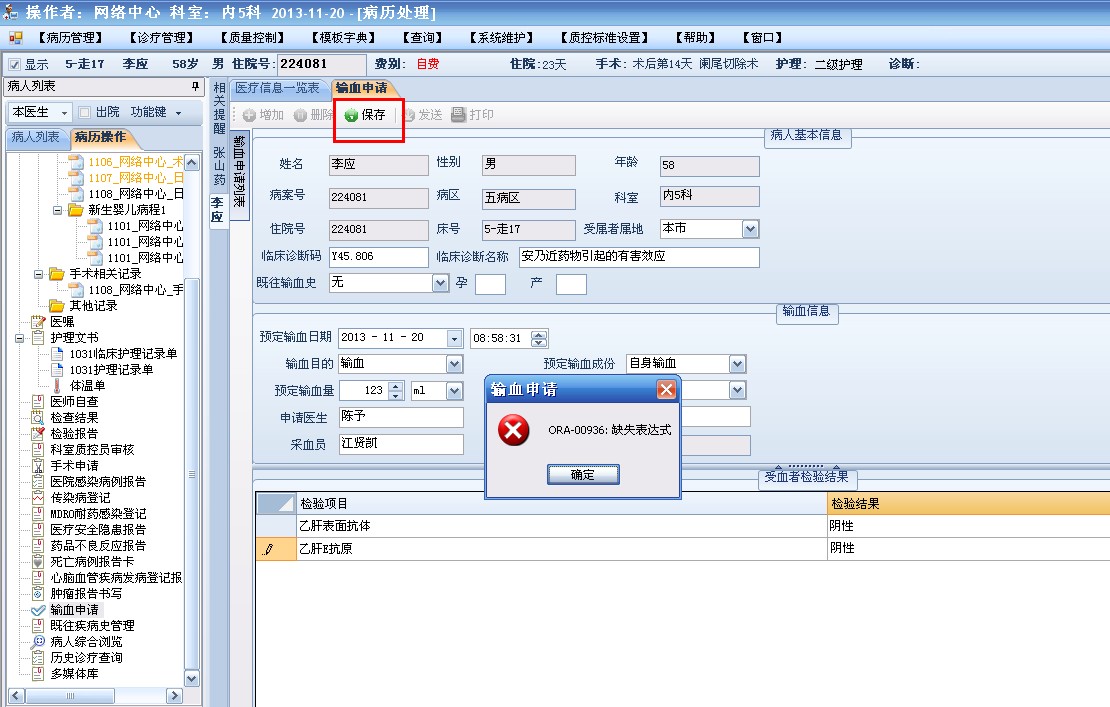Adjust time with the 08:58:31 spinner
The image size is (1110, 707).
539,338
